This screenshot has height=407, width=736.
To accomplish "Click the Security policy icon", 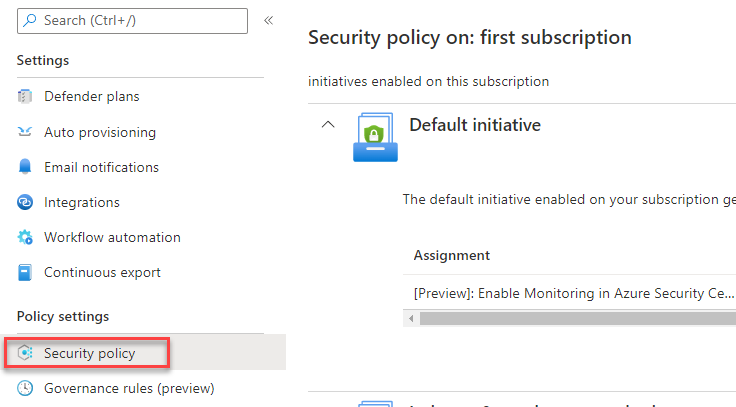I will pos(26,353).
